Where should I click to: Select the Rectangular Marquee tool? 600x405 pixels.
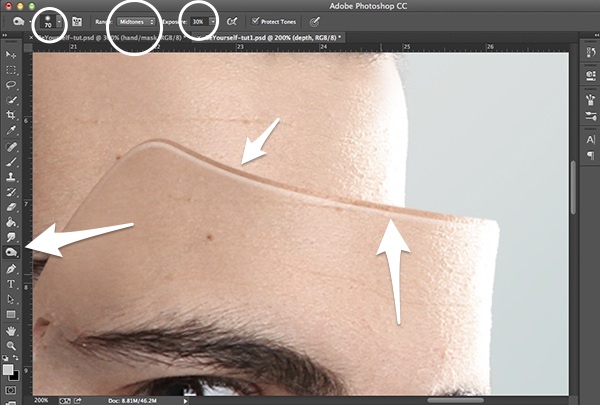coord(11,70)
